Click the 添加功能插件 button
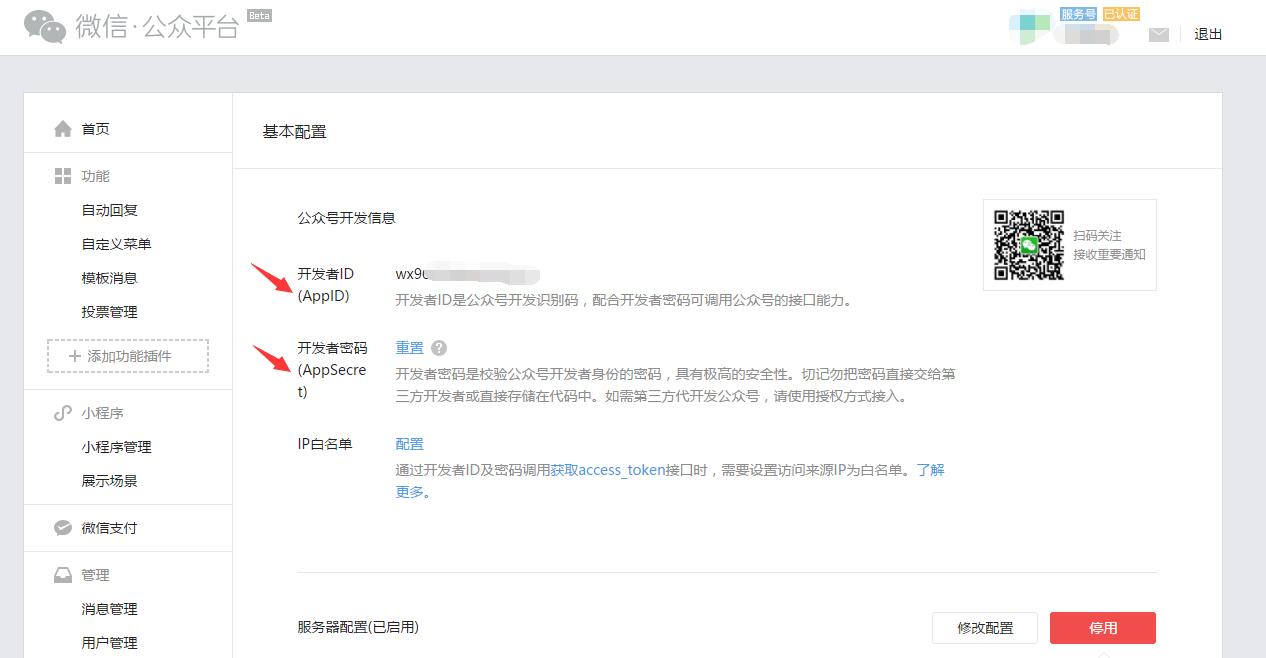This screenshot has width=1266, height=658. [x=128, y=356]
